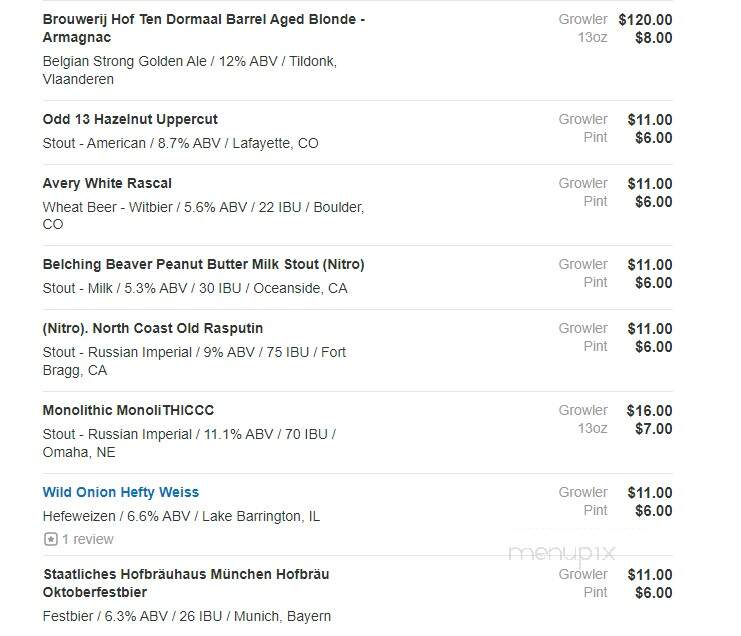
Task: Select the Avery White Rascal title
Action: (x=107, y=183)
